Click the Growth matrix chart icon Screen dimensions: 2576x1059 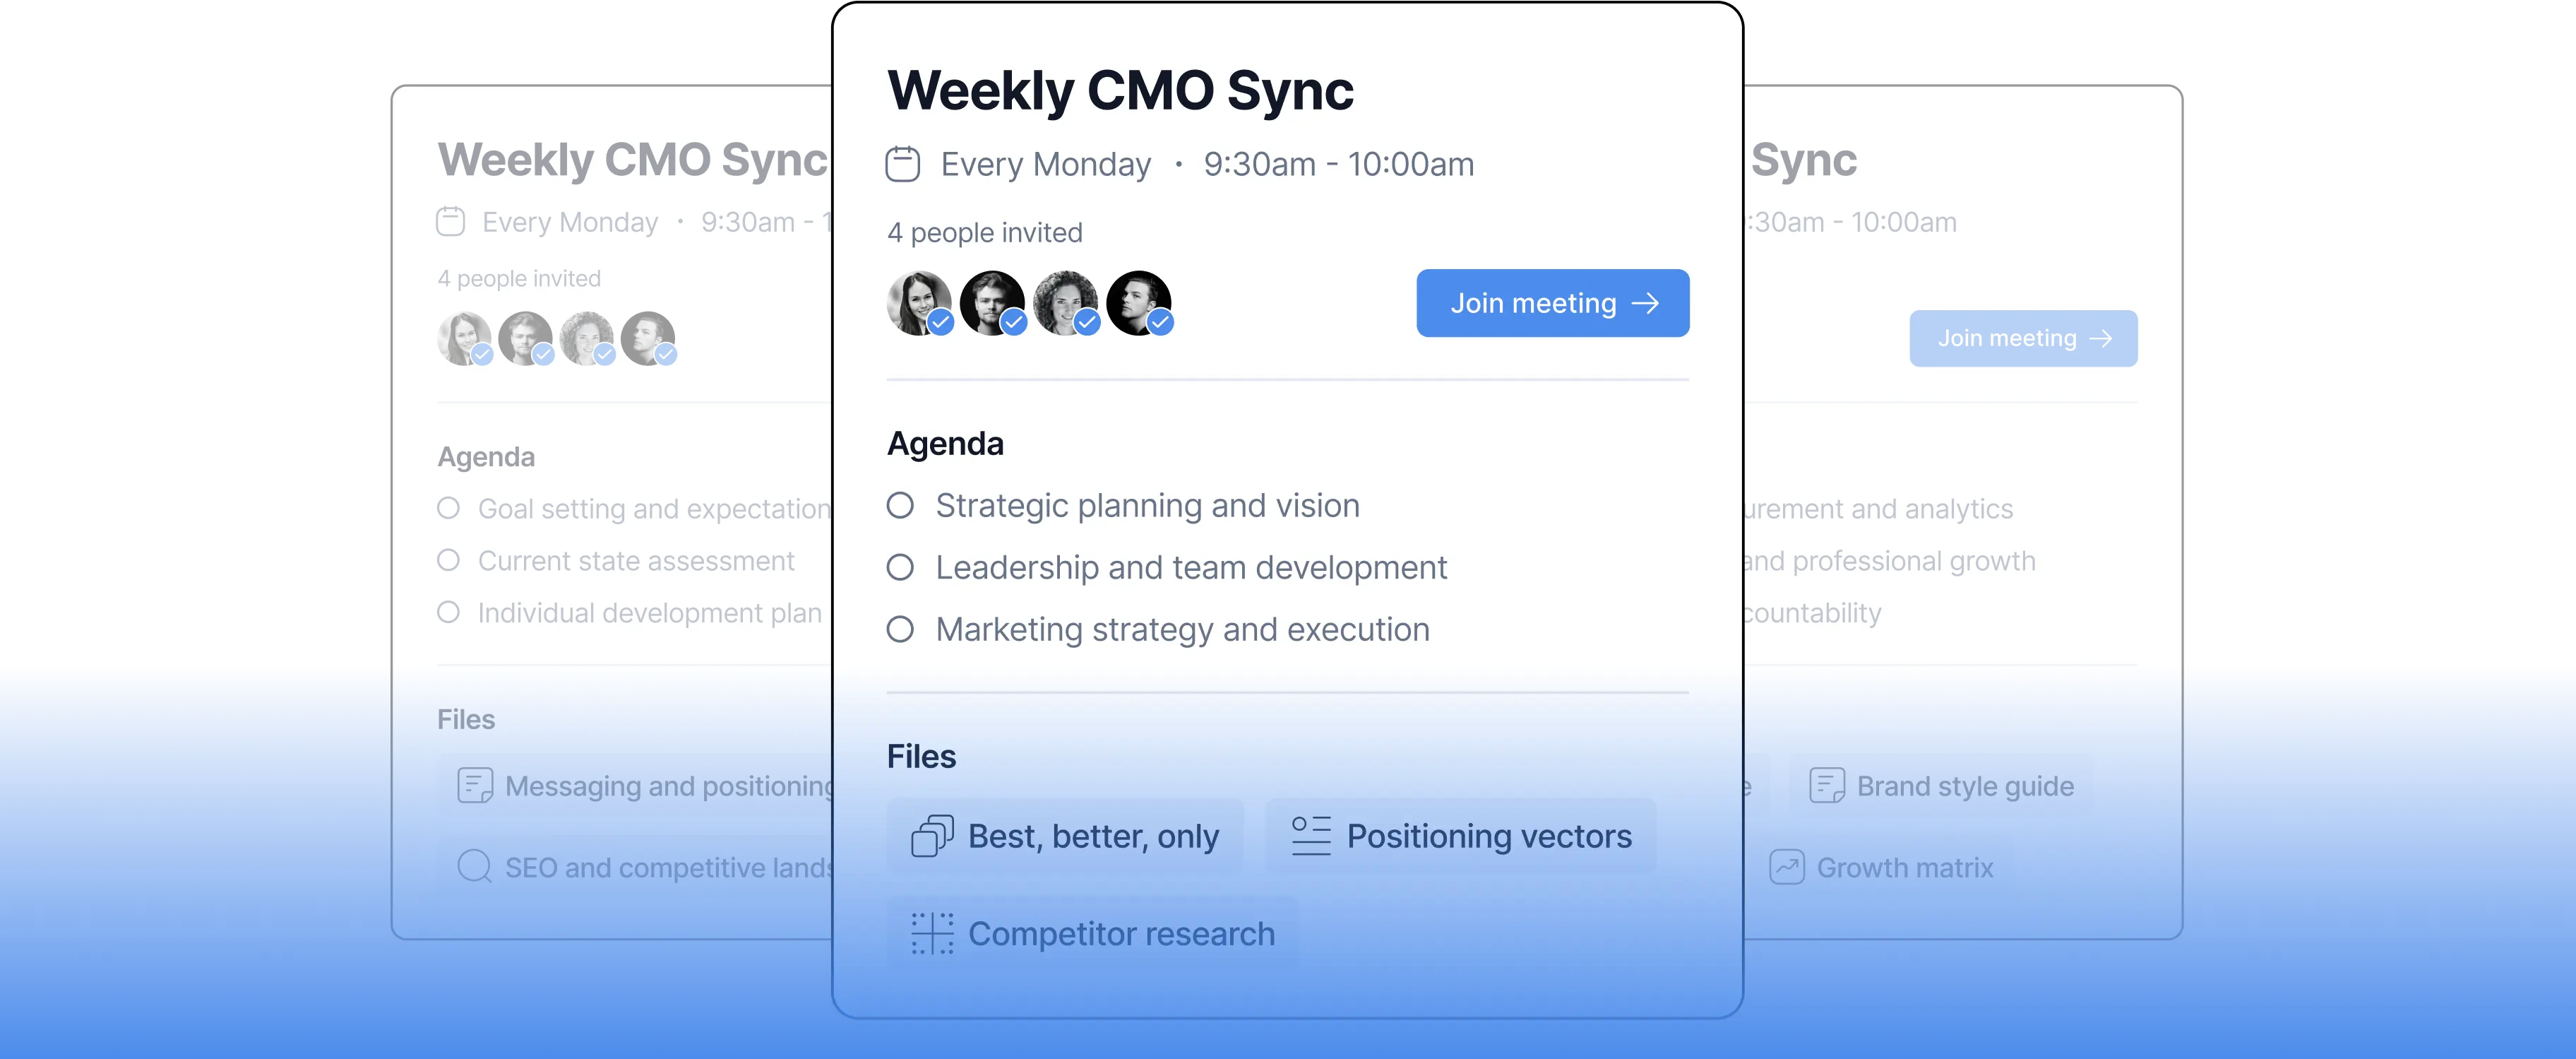[1787, 867]
